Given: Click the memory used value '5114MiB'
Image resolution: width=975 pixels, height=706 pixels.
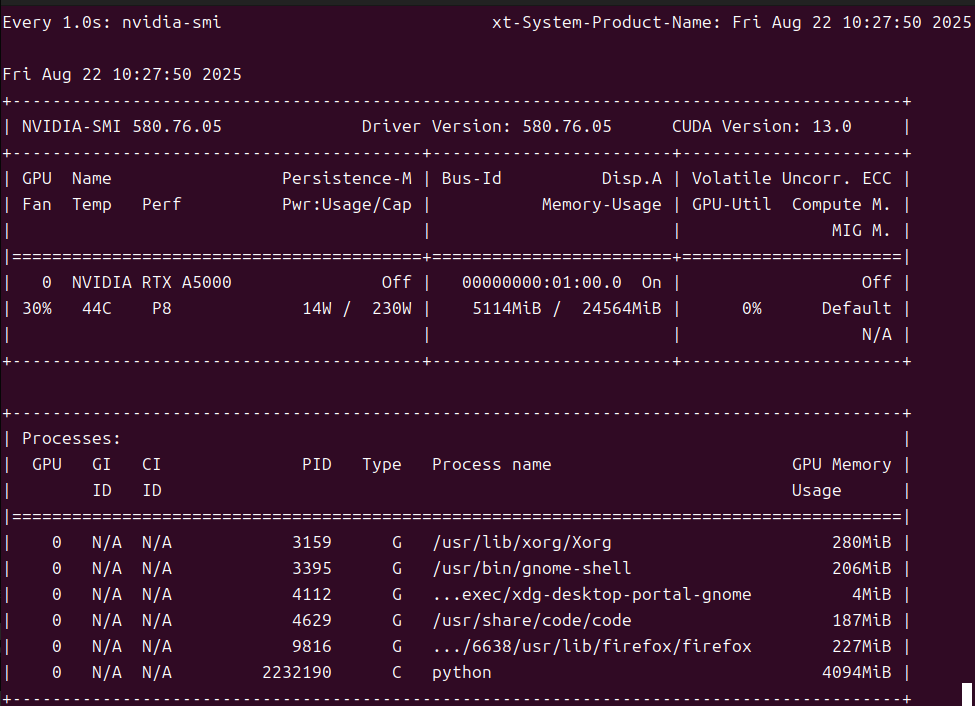Looking at the screenshot, I should click(507, 309).
